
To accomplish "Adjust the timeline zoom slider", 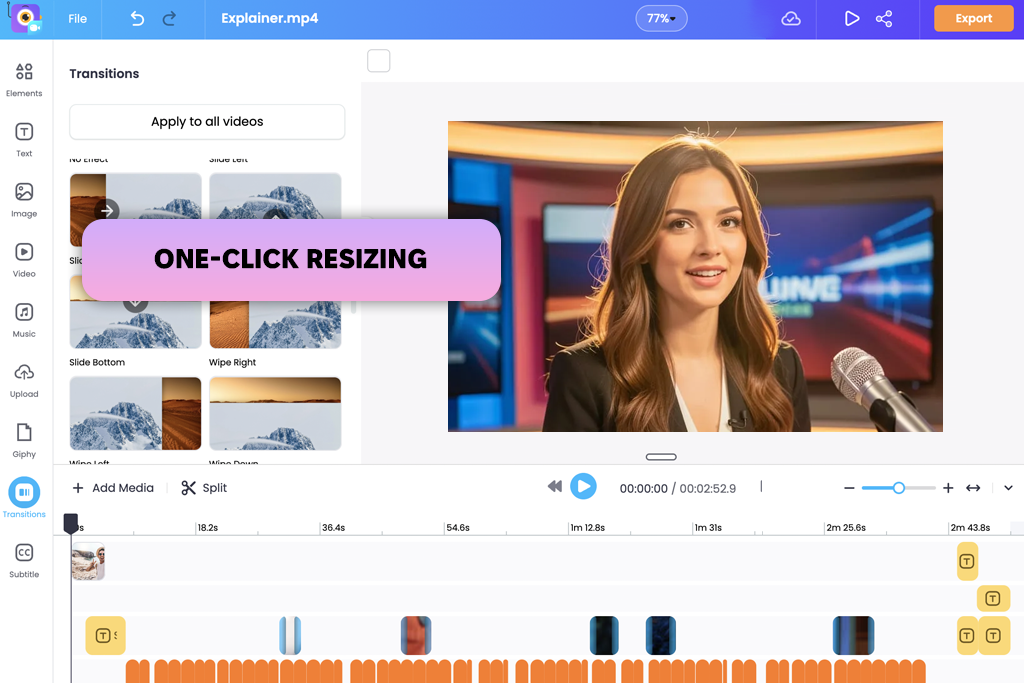I will pos(899,488).
